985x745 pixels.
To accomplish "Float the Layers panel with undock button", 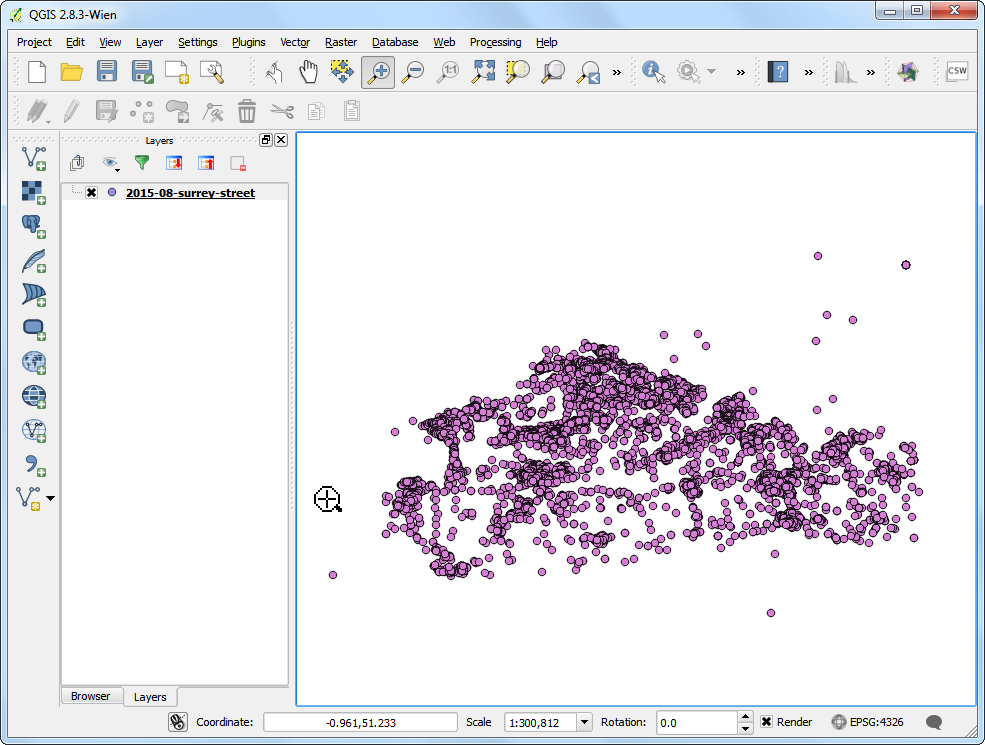I will click(266, 140).
